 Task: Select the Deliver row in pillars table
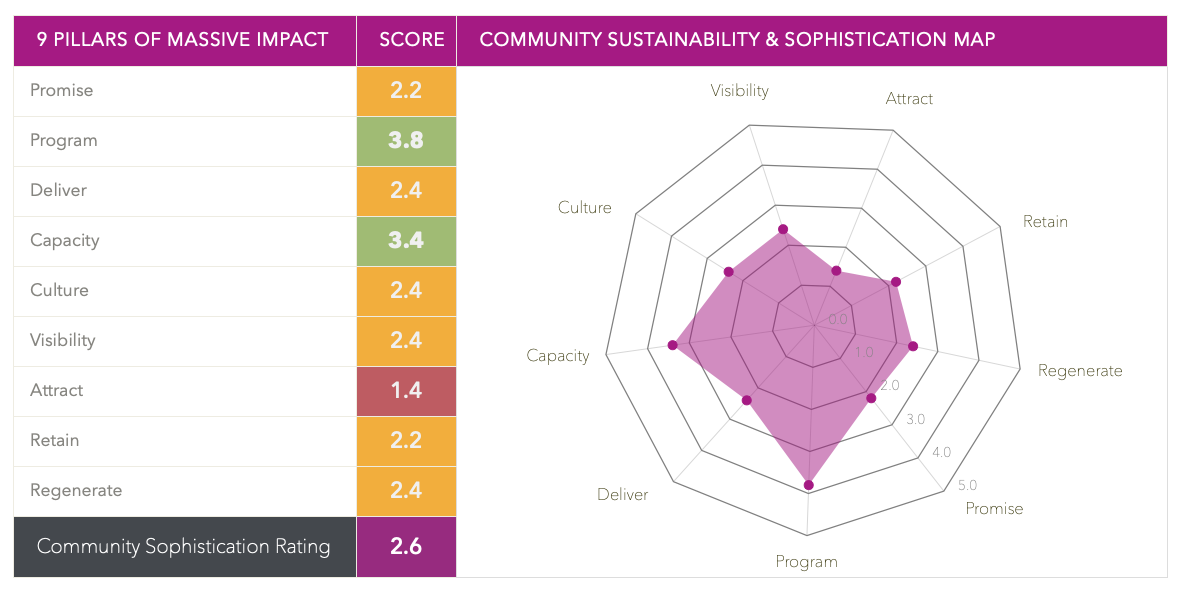[x=58, y=191]
